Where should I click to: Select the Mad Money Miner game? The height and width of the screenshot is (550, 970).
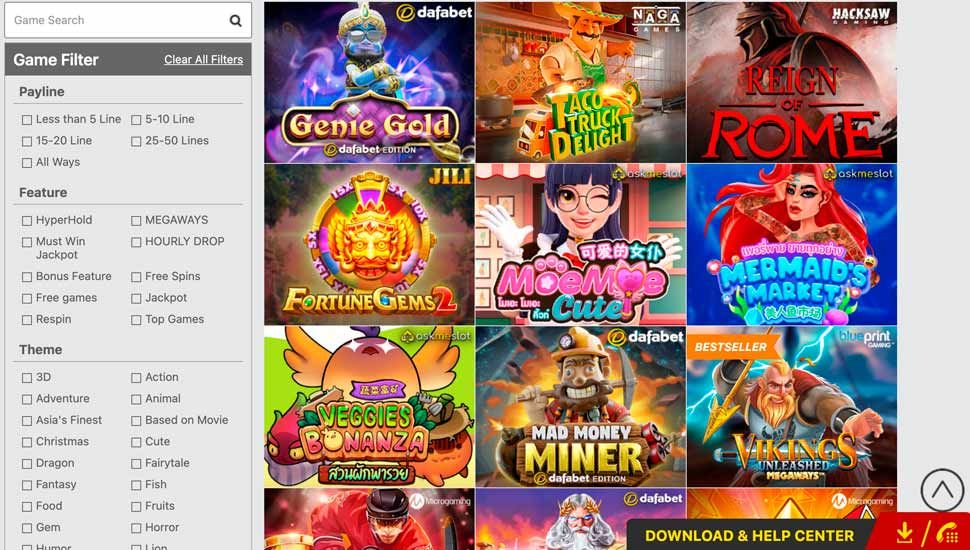(581, 406)
